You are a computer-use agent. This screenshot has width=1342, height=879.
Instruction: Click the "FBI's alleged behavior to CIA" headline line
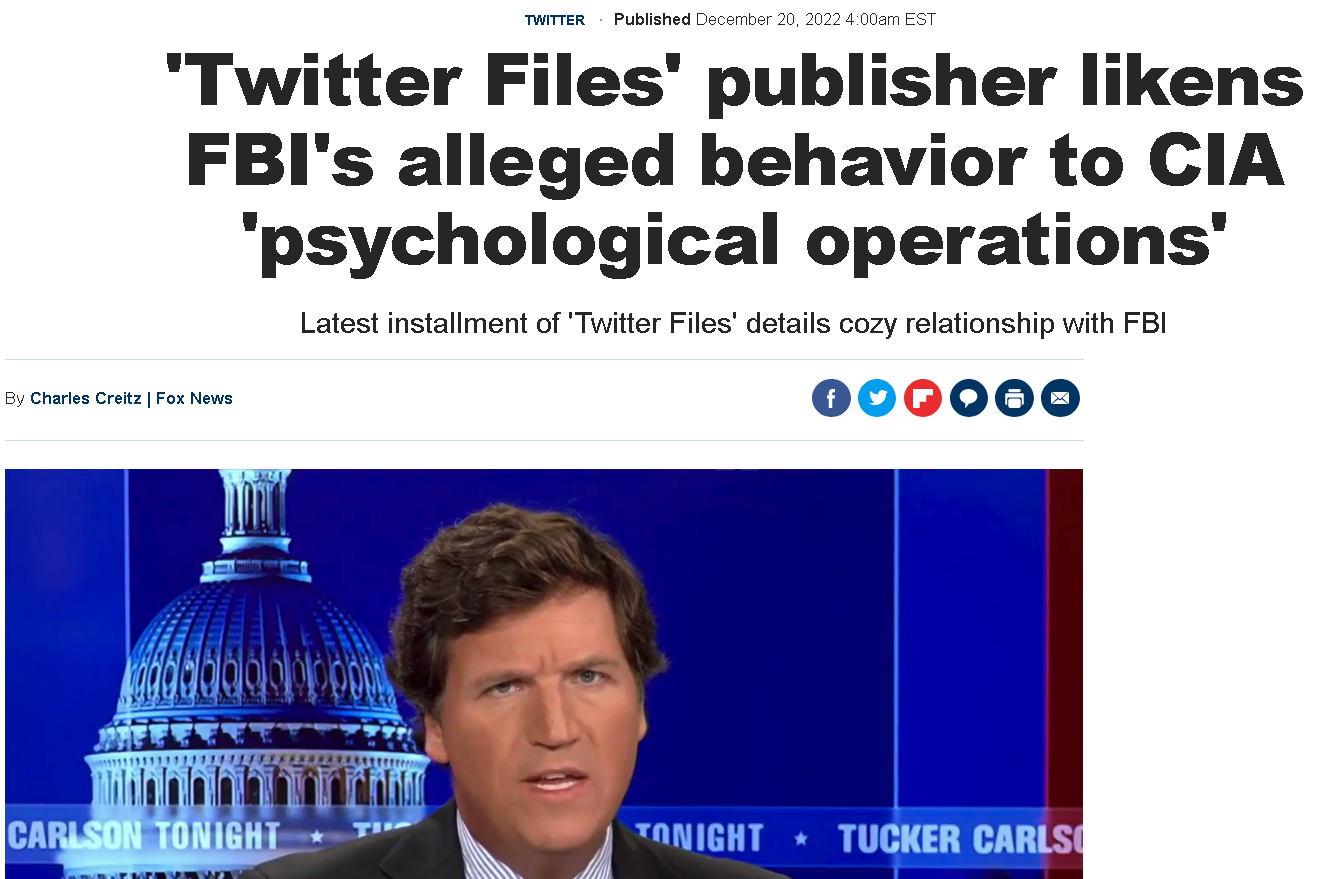pos(735,161)
